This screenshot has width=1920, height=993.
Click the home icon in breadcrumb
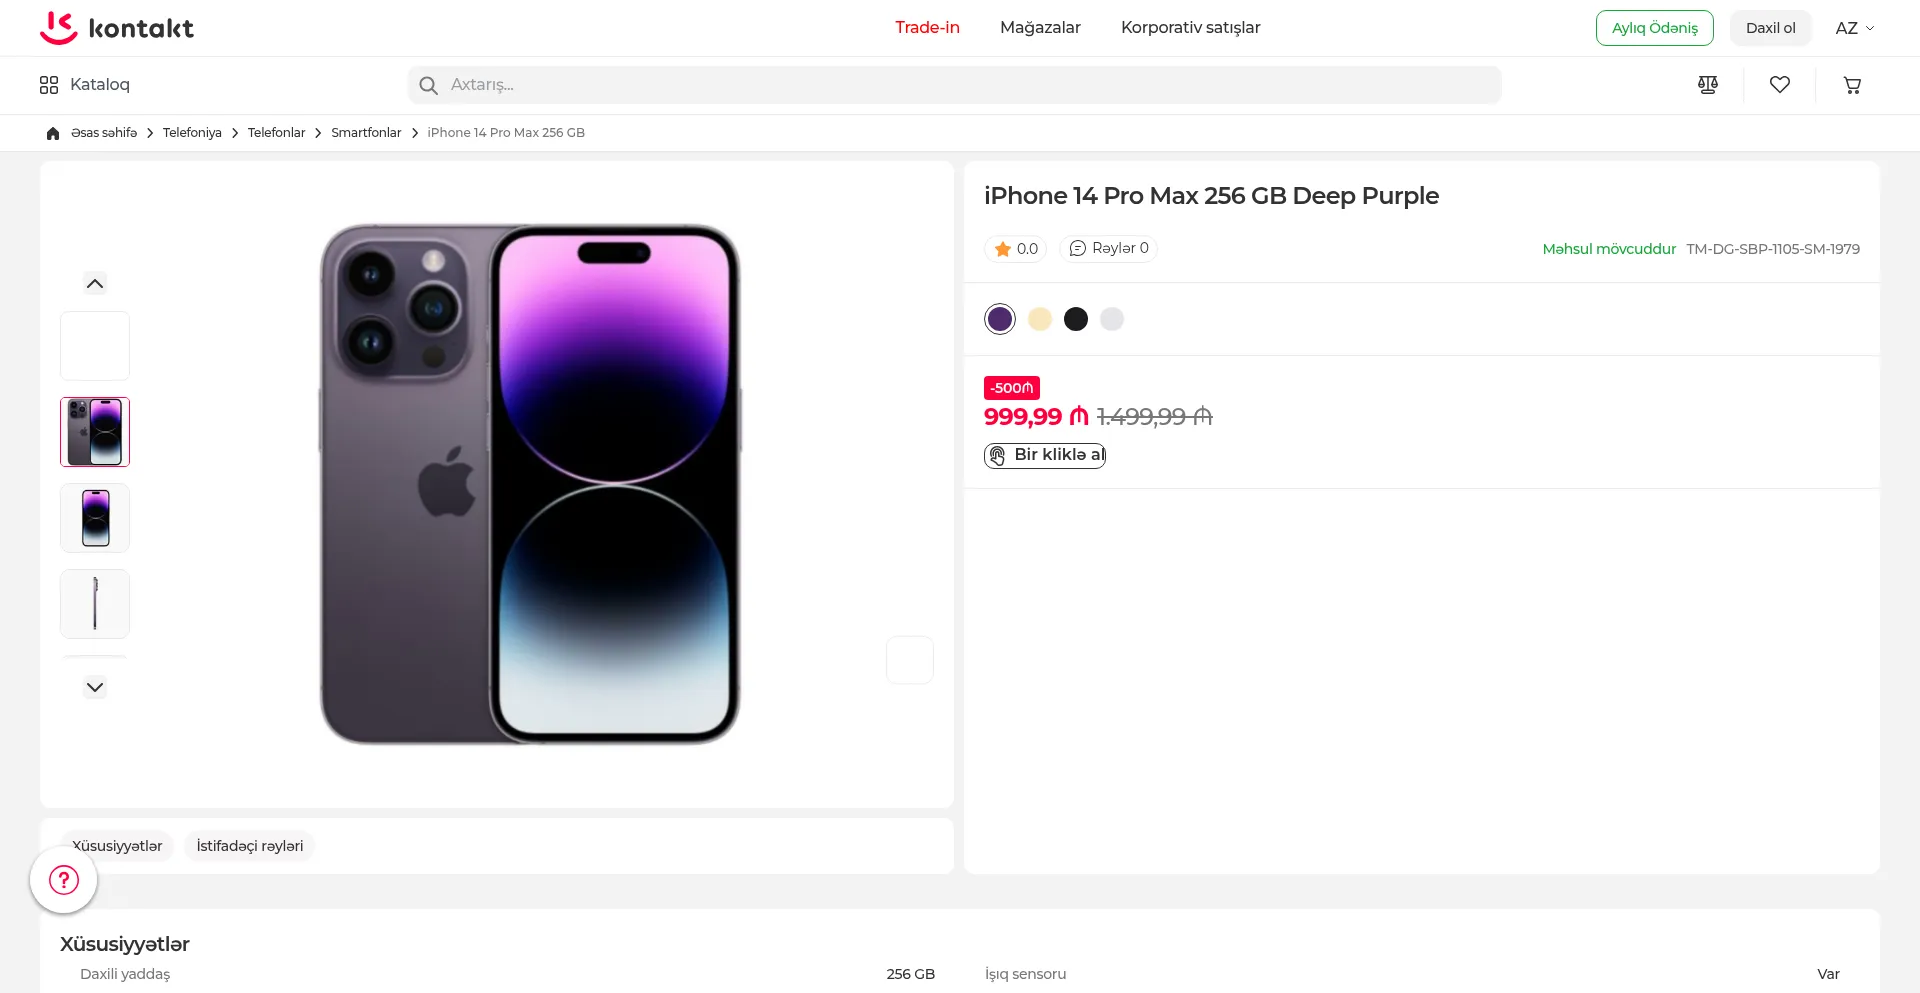53,133
